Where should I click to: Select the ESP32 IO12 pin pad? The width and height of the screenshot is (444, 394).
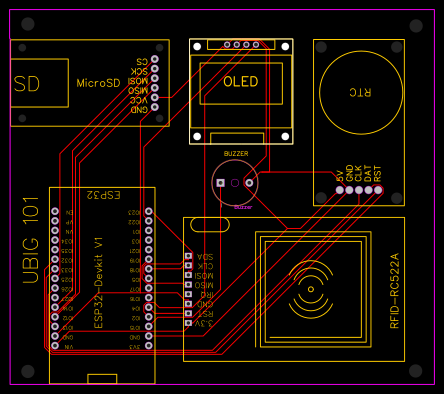(55, 317)
